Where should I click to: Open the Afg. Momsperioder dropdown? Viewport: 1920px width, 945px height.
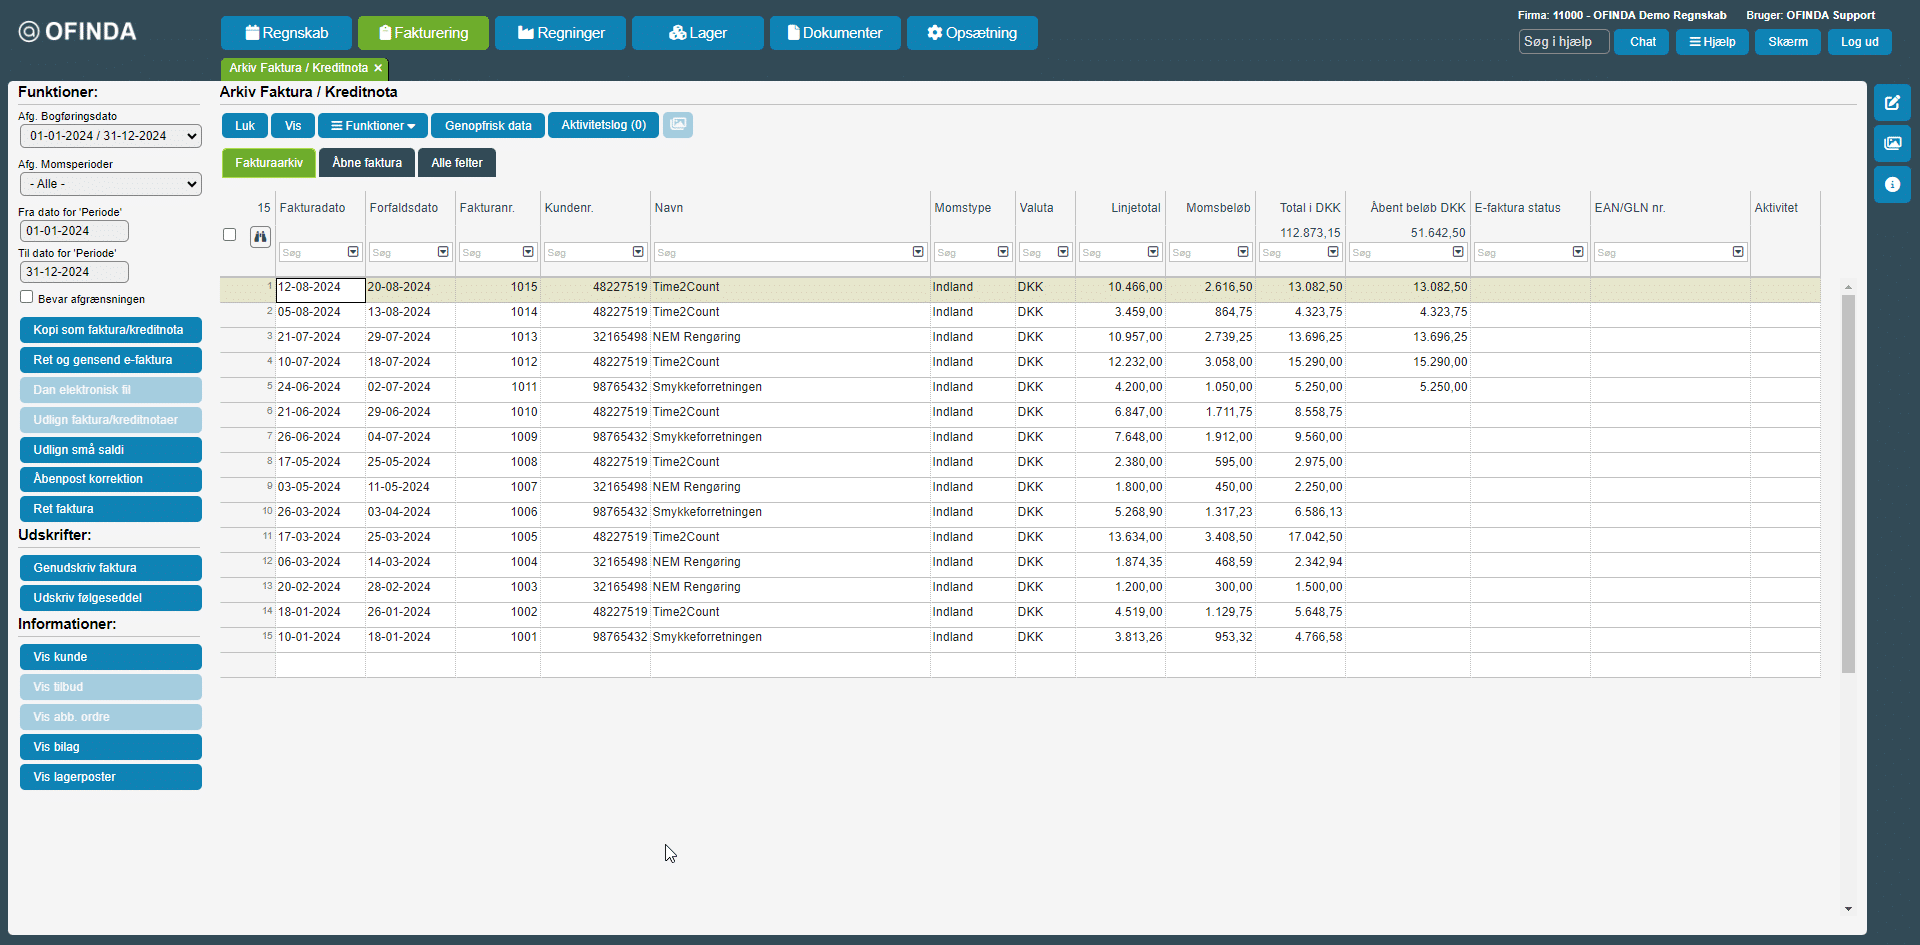click(x=110, y=184)
